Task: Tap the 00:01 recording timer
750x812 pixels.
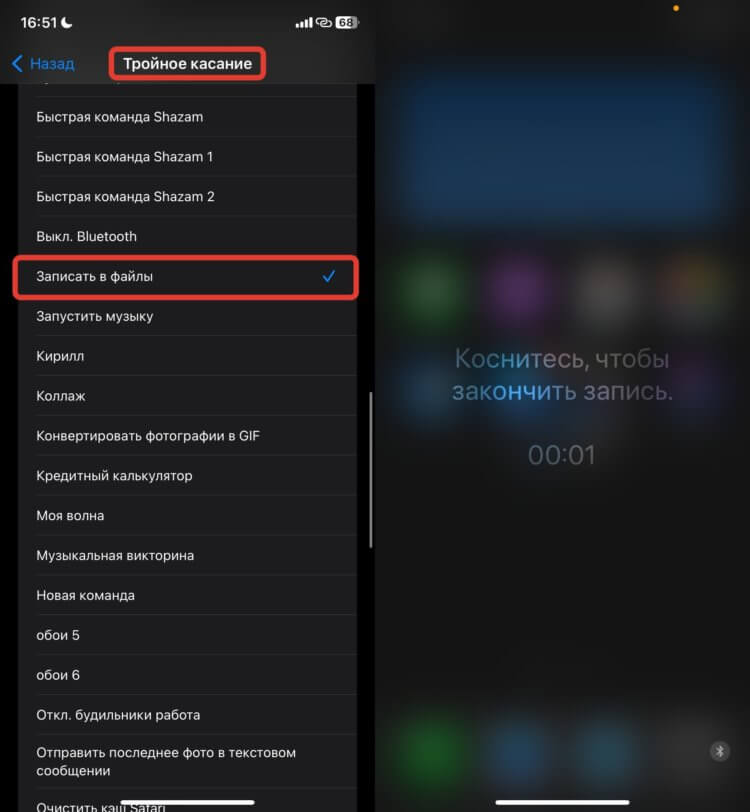Action: pyautogui.click(x=561, y=455)
